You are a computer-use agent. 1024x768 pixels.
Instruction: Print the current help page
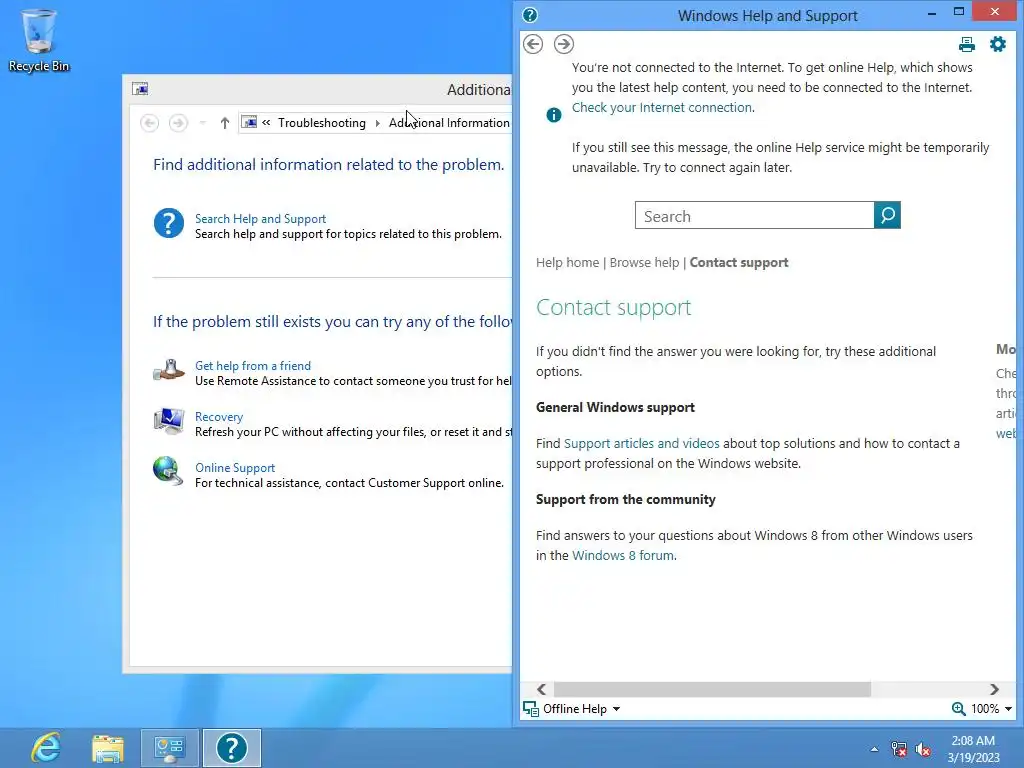pos(967,44)
